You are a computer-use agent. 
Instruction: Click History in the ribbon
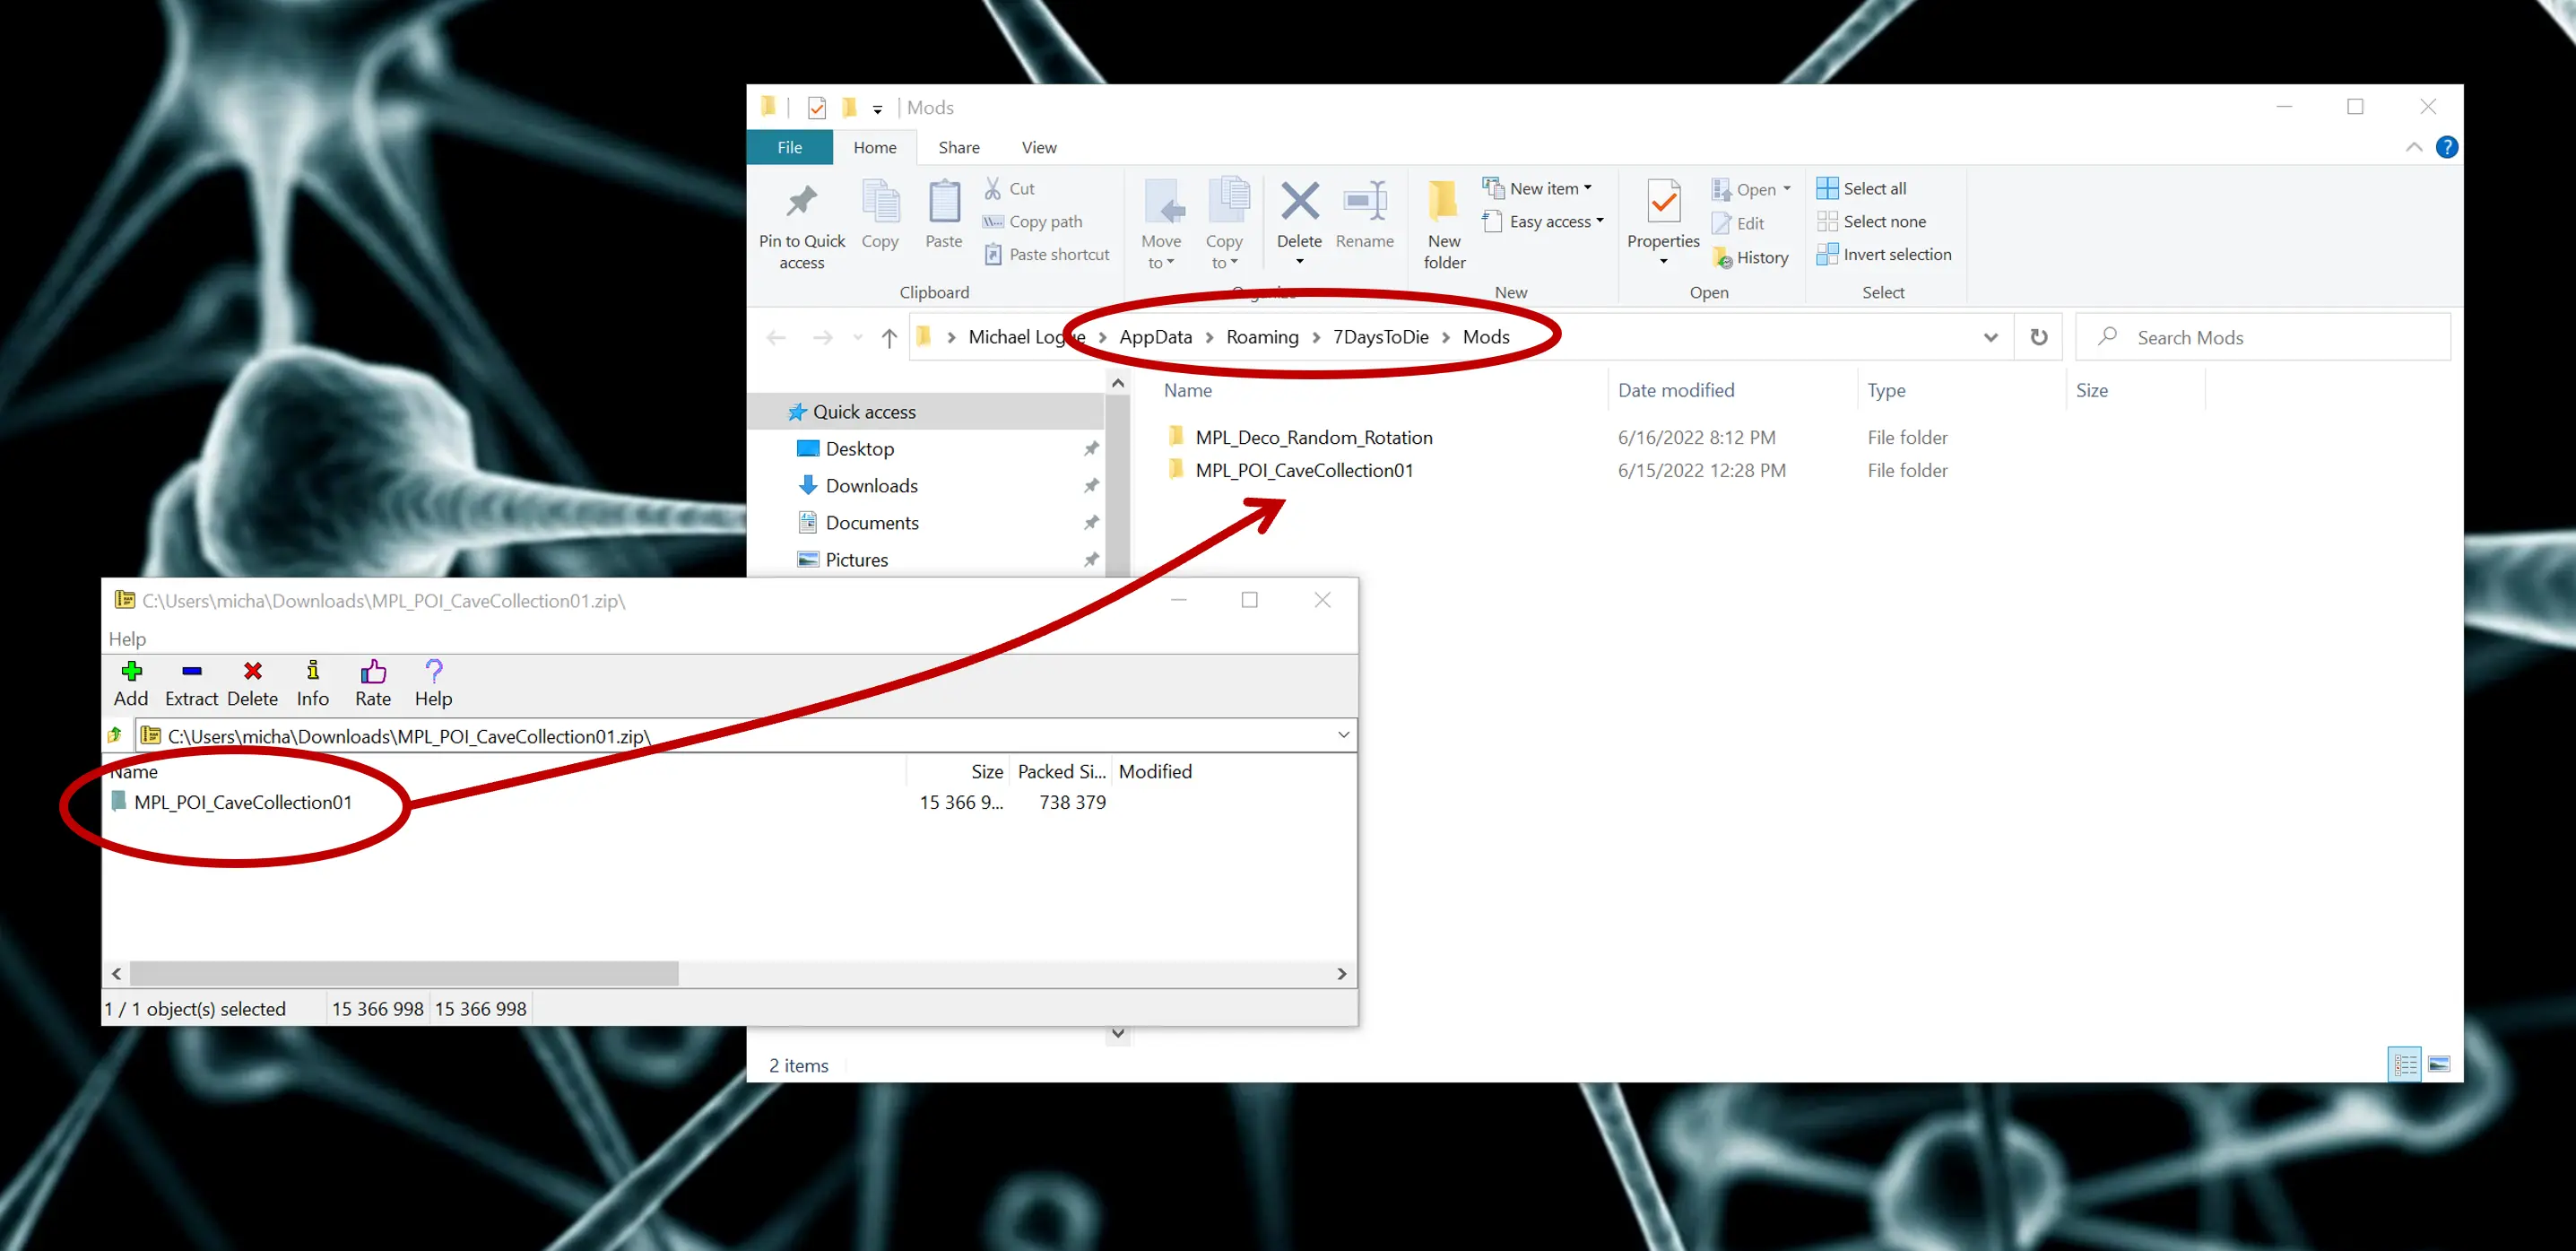(1750, 257)
